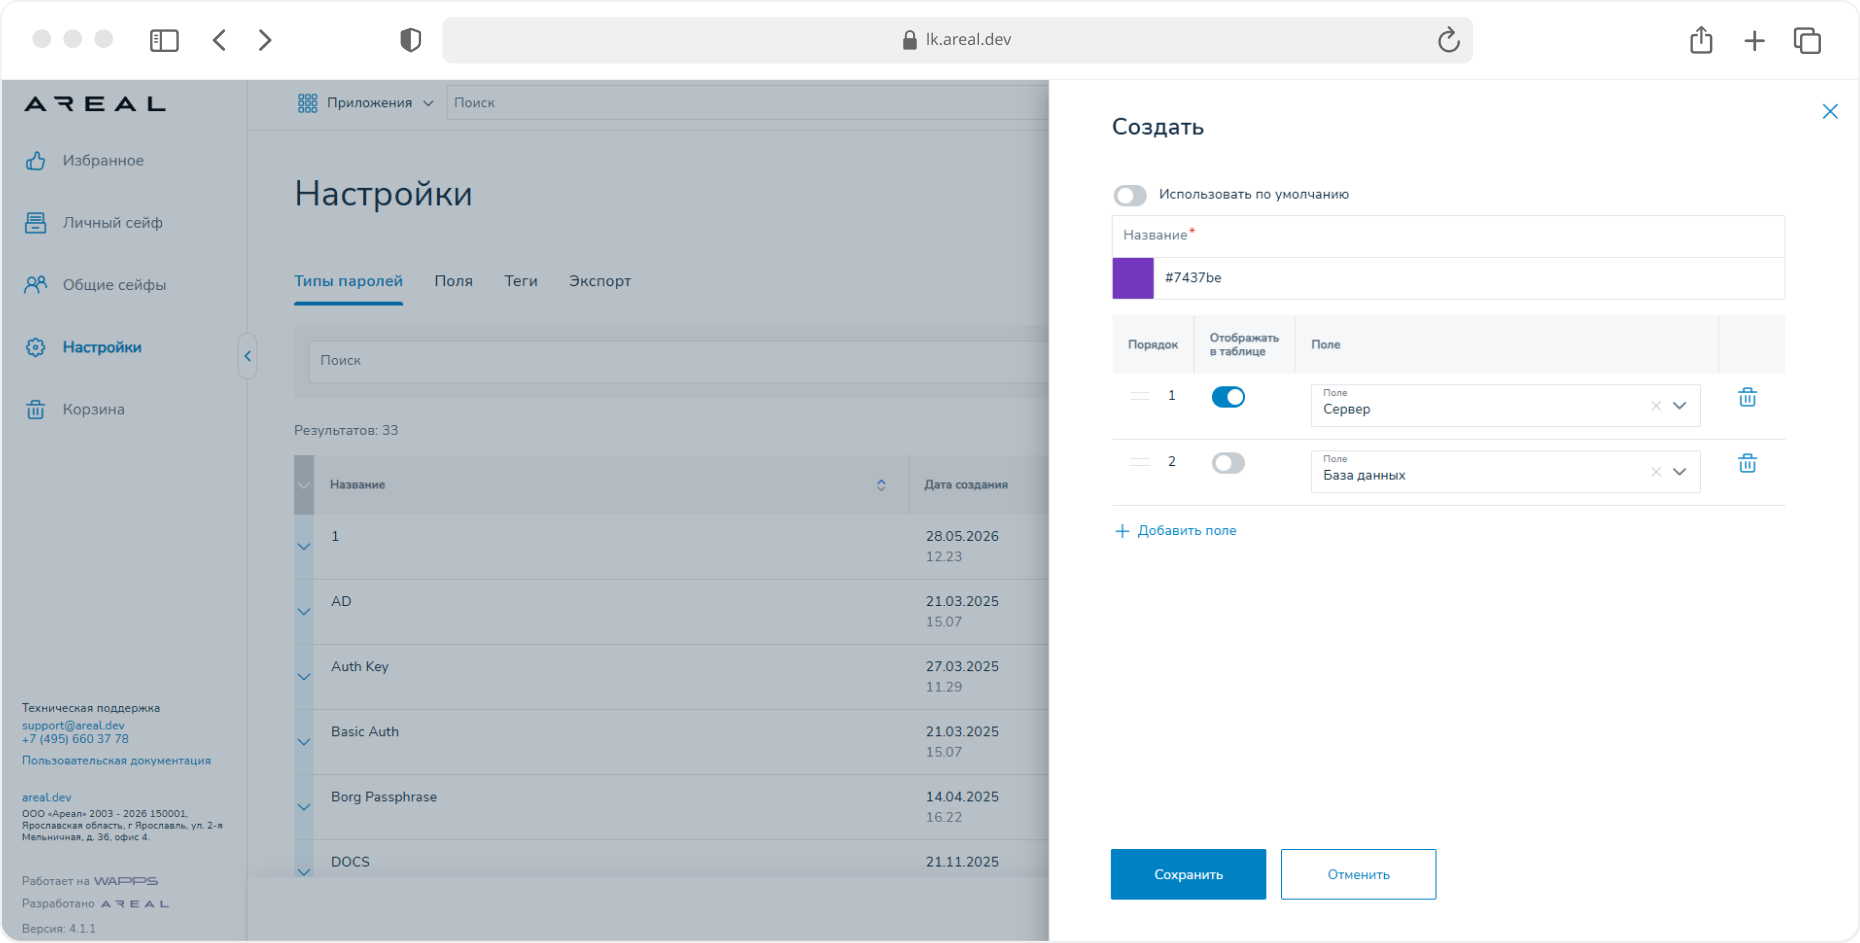1860x943 pixels.
Task: Click the Личный сейф safe icon
Action: point(36,223)
